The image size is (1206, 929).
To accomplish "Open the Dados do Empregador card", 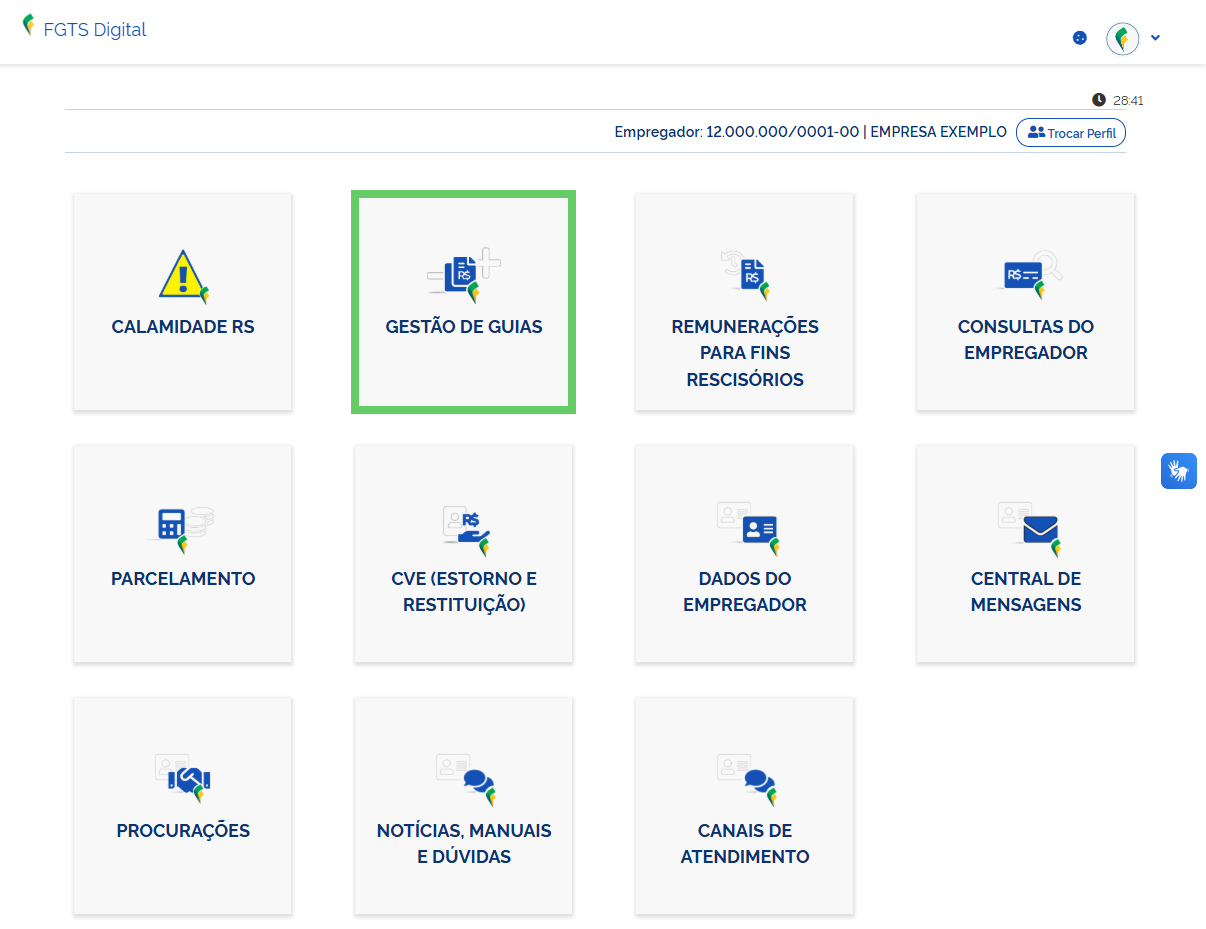I will point(745,553).
